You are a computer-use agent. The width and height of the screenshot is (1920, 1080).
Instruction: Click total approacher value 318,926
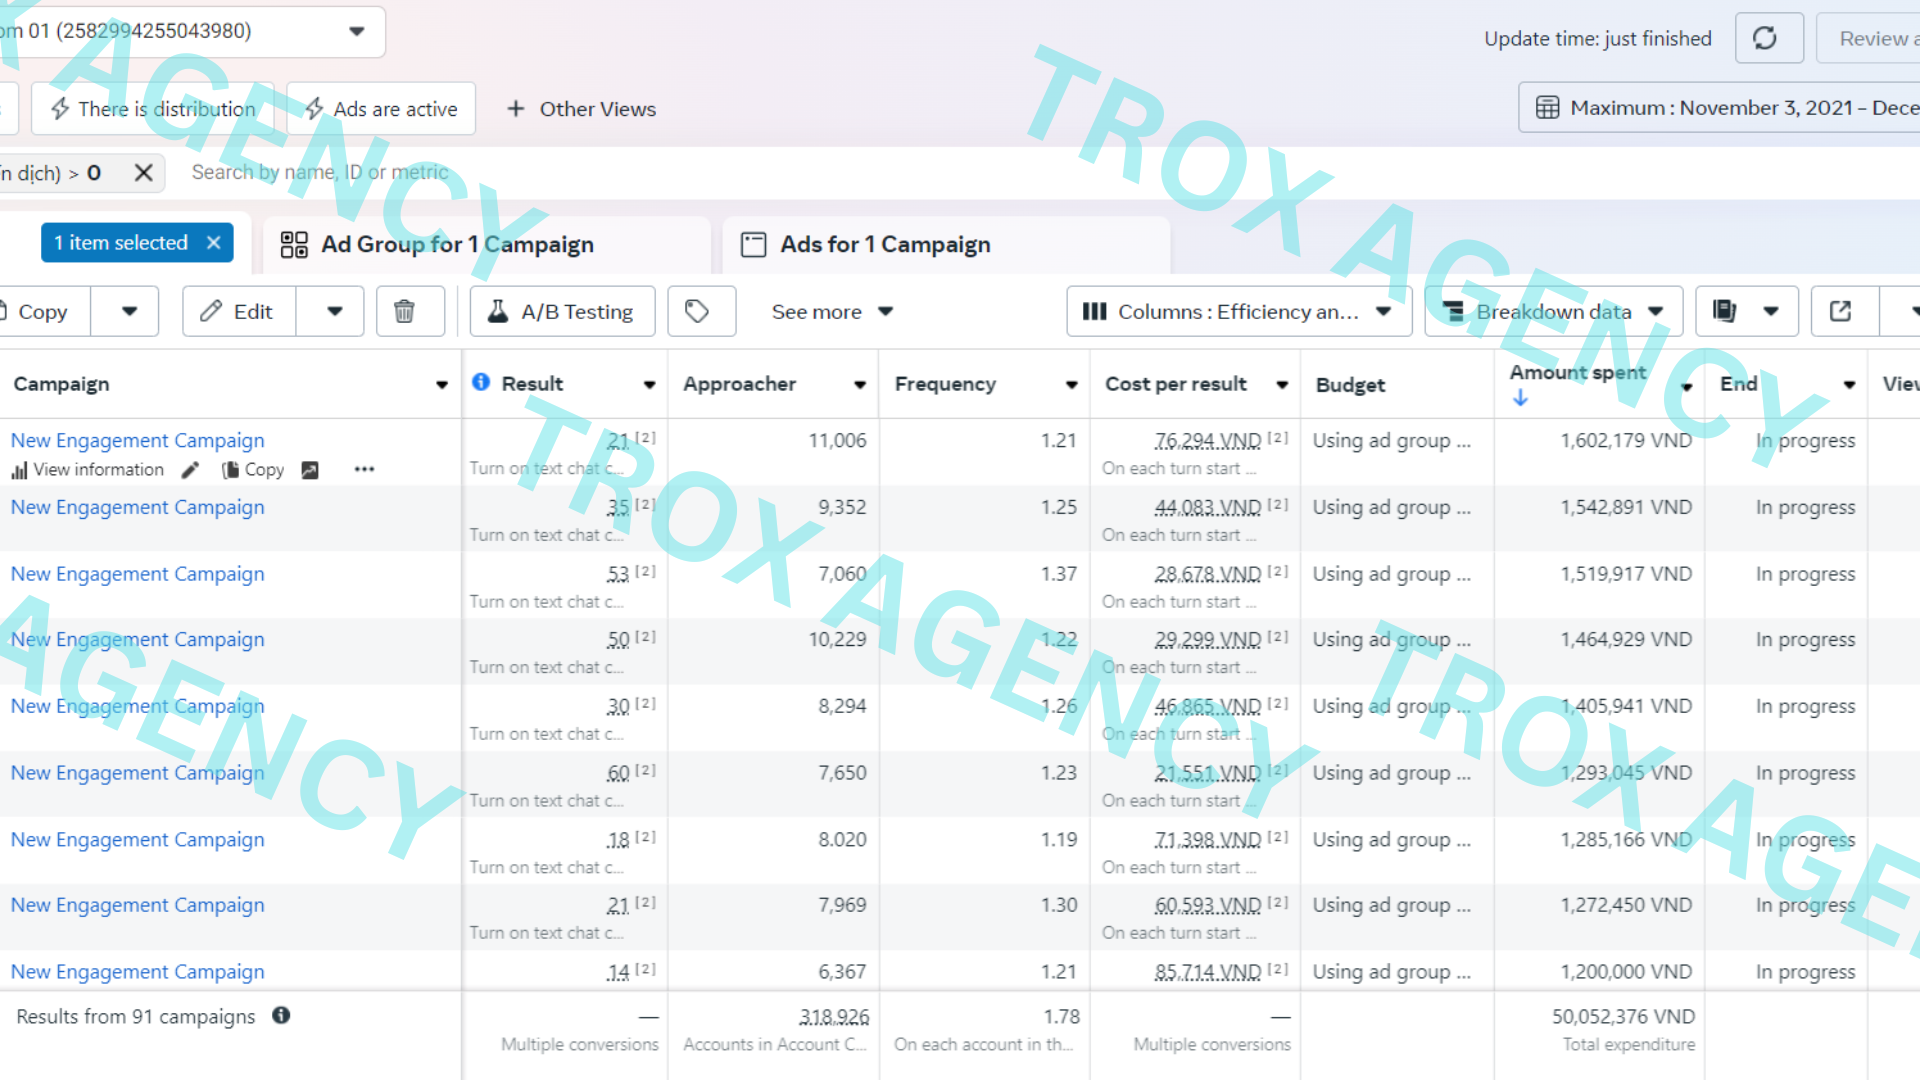click(x=834, y=1017)
